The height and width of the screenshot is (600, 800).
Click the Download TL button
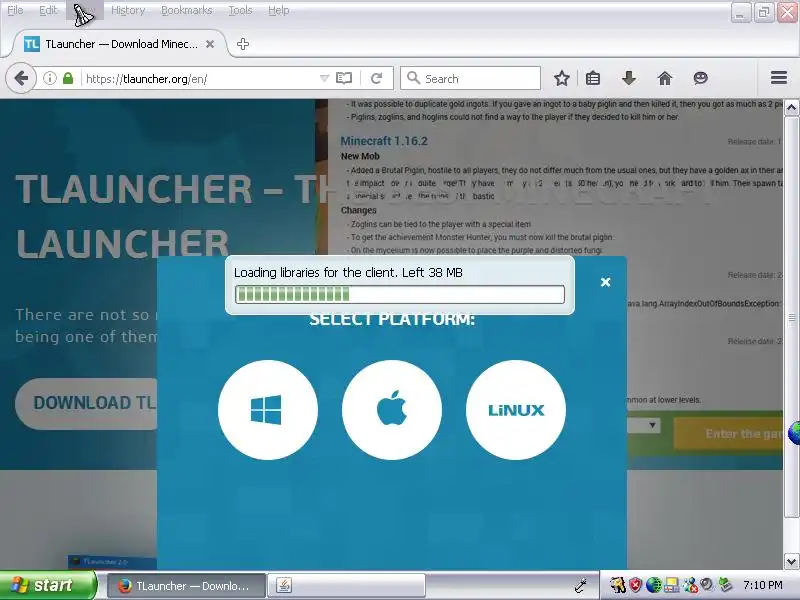coord(87,403)
